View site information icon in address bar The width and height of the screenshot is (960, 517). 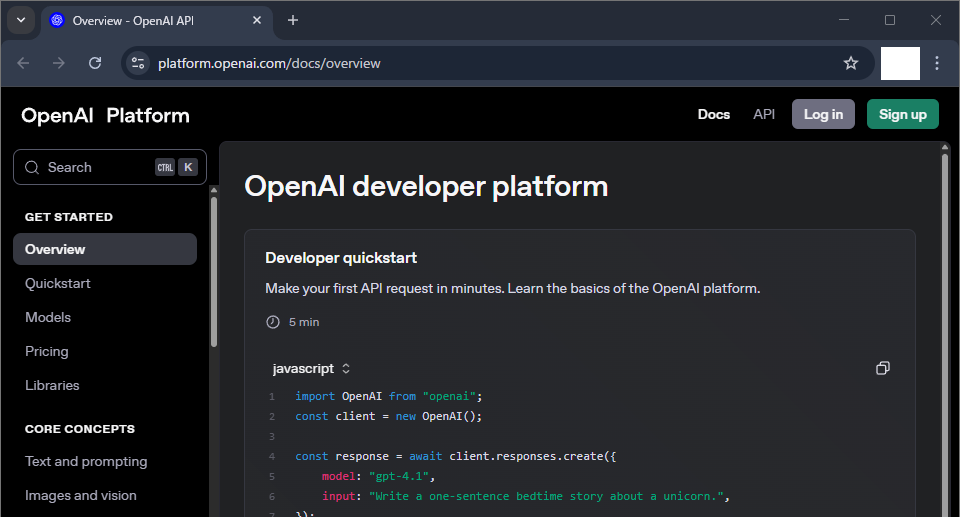coord(138,63)
